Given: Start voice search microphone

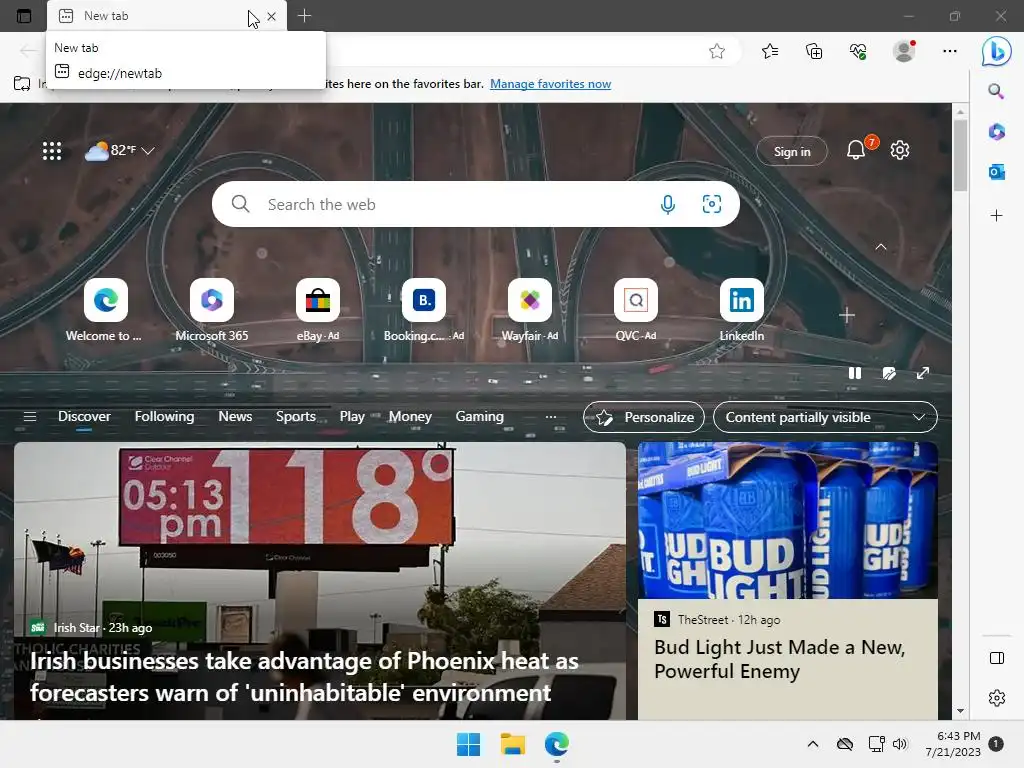Looking at the screenshot, I should coord(667,204).
